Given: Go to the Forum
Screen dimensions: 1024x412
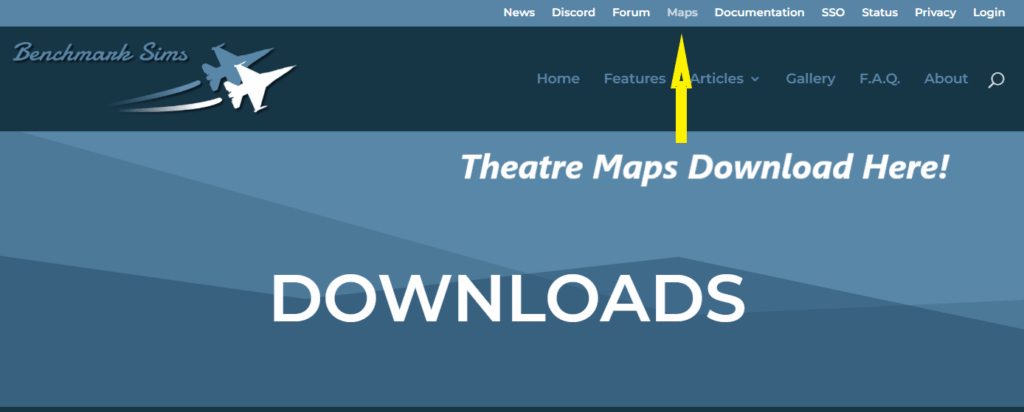Looking at the screenshot, I should [631, 12].
